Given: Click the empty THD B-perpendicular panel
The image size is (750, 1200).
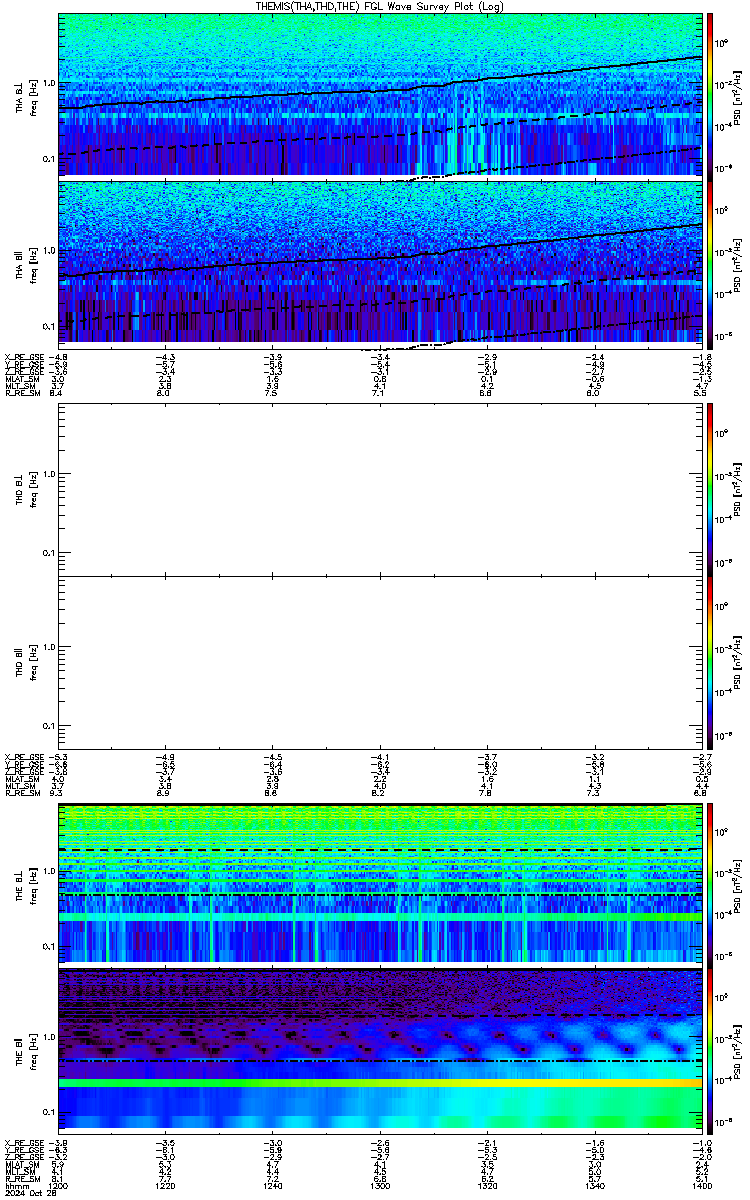Looking at the screenshot, I should (380, 489).
